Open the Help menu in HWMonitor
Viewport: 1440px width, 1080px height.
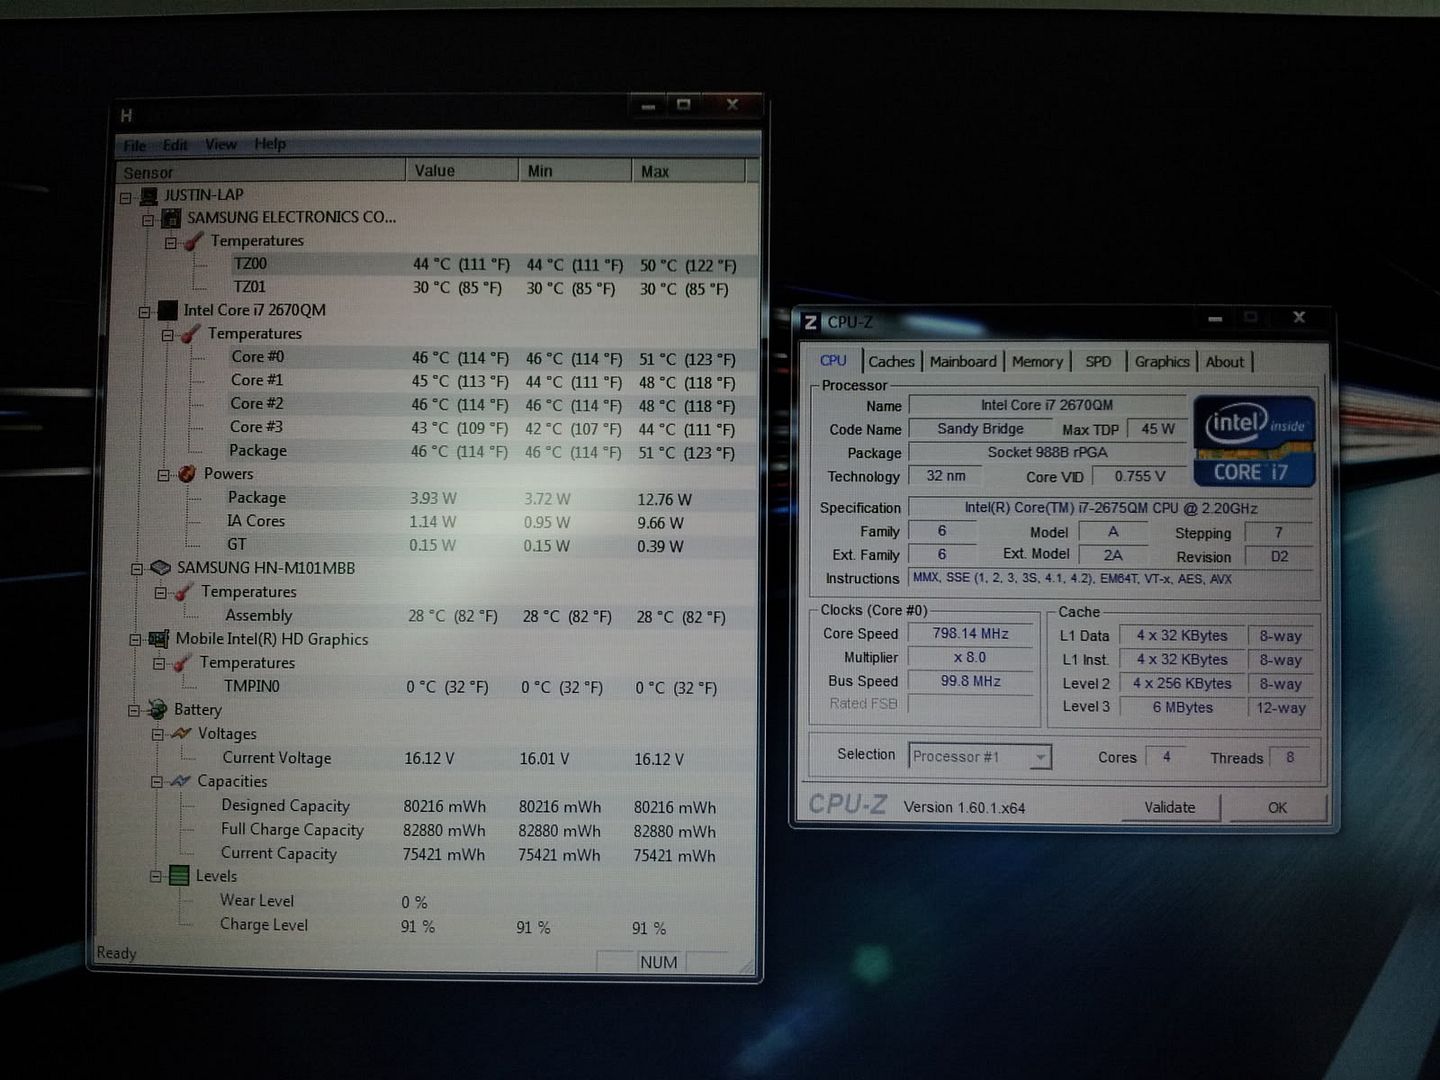270,144
